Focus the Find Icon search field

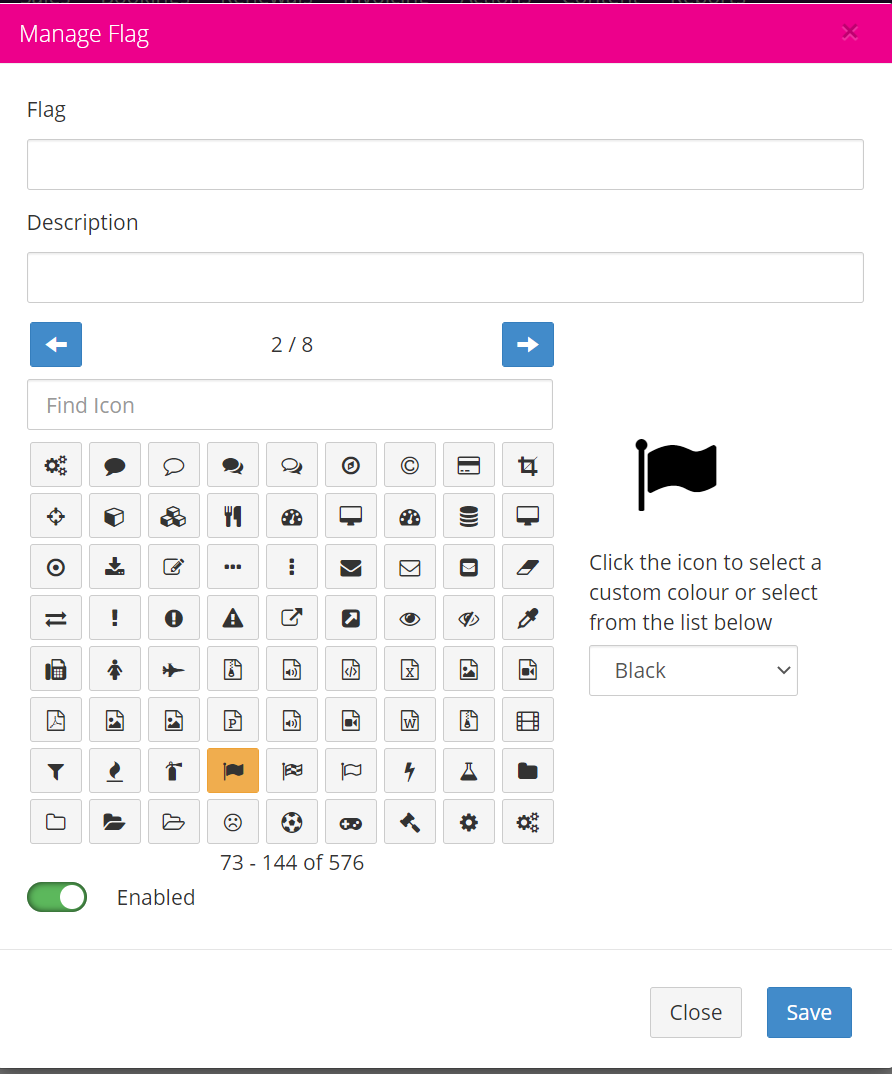click(290, 405)
